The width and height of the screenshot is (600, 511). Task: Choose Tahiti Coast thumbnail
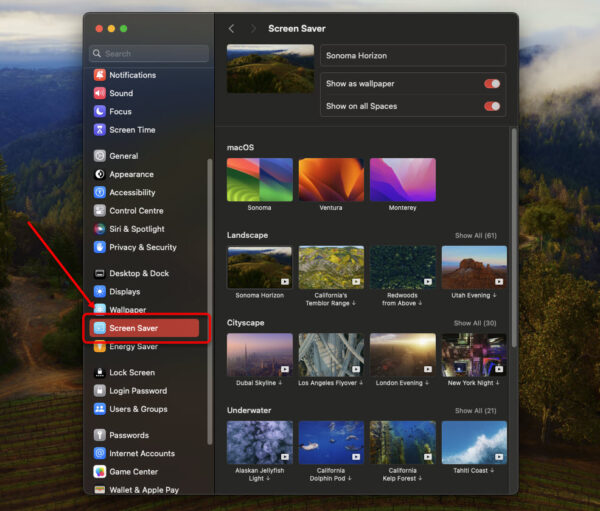(x=474, y=442)
